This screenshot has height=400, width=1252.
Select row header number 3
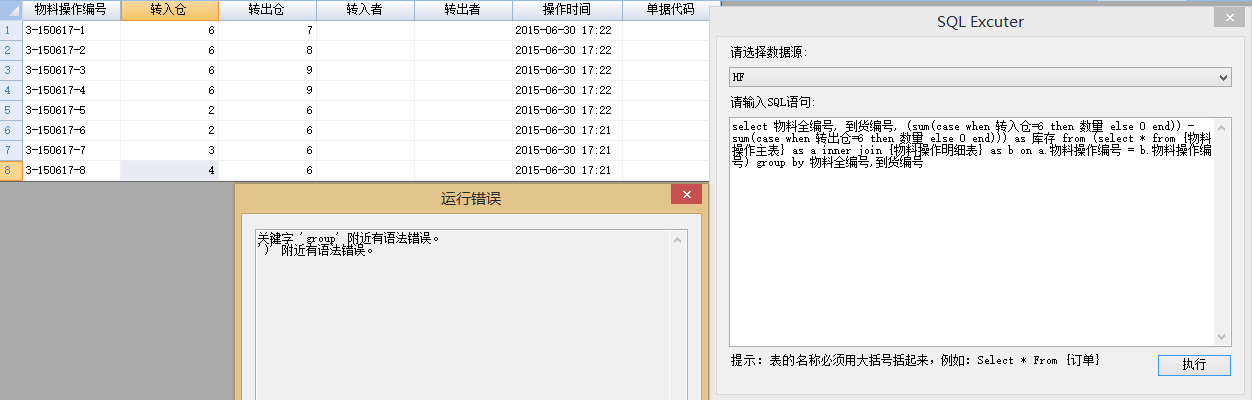pos(10,70)
